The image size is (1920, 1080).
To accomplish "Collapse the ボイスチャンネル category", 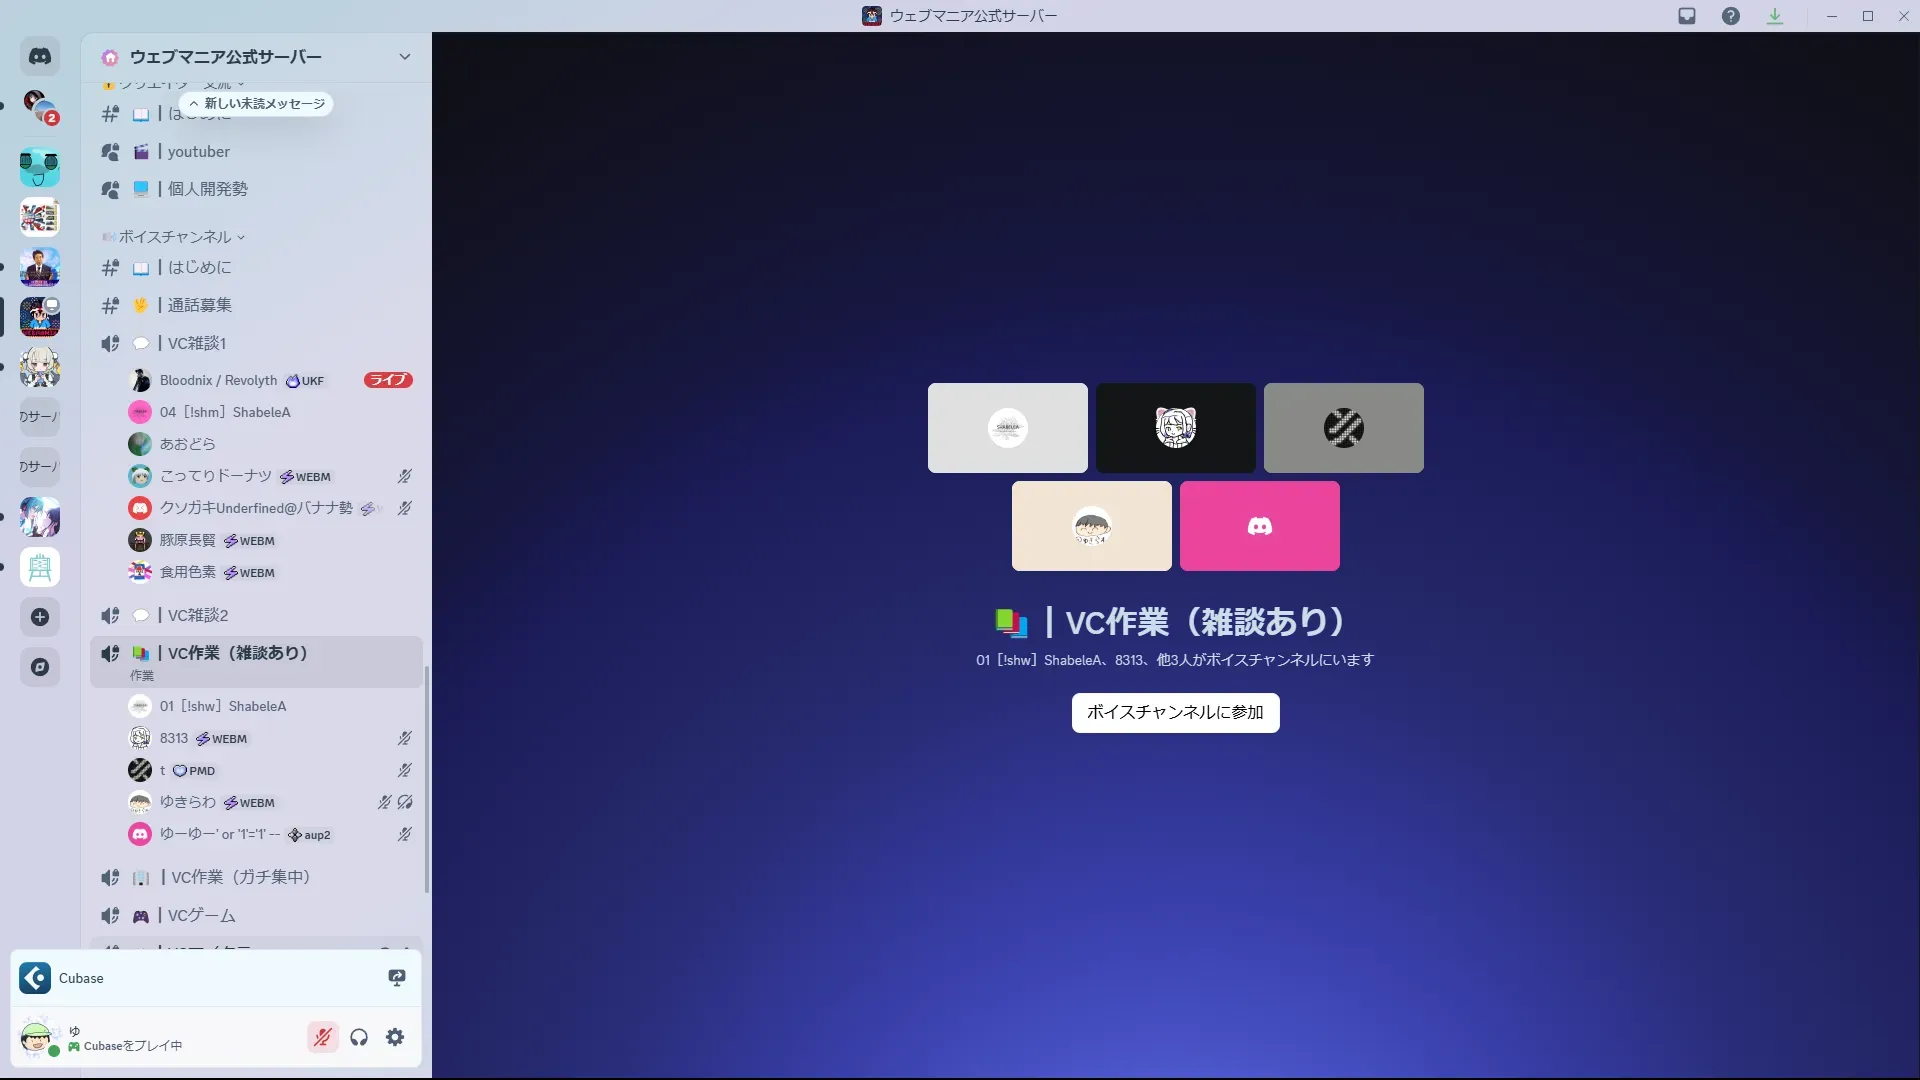I will coord(175,237).
